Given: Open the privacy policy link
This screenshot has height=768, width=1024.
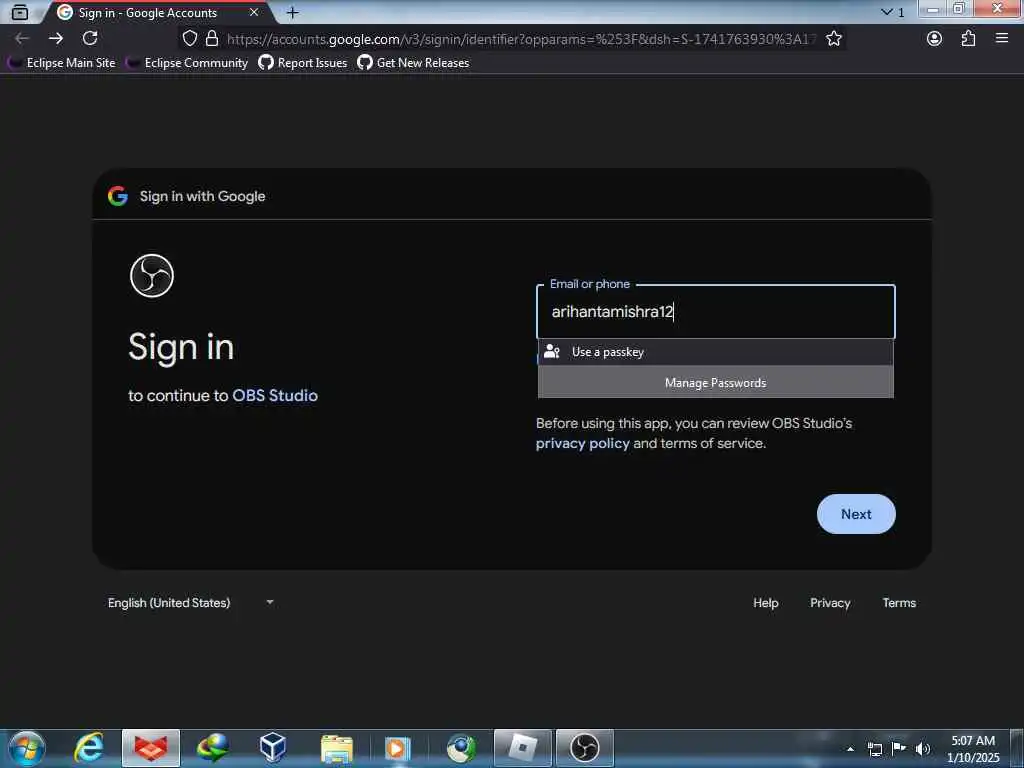Looking at the screenshot, I should [583, 443].
